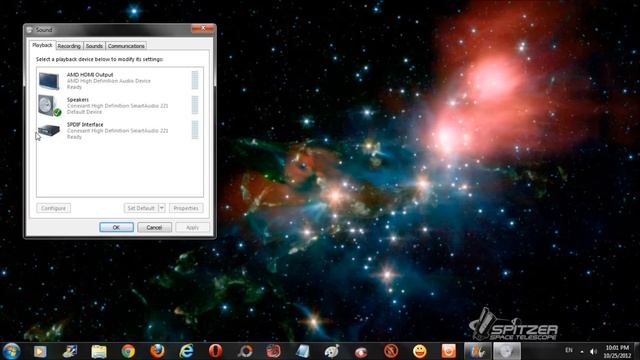640x360 pixels.
Task: Click the Sound dialog title icon
Action: (30, 30)
